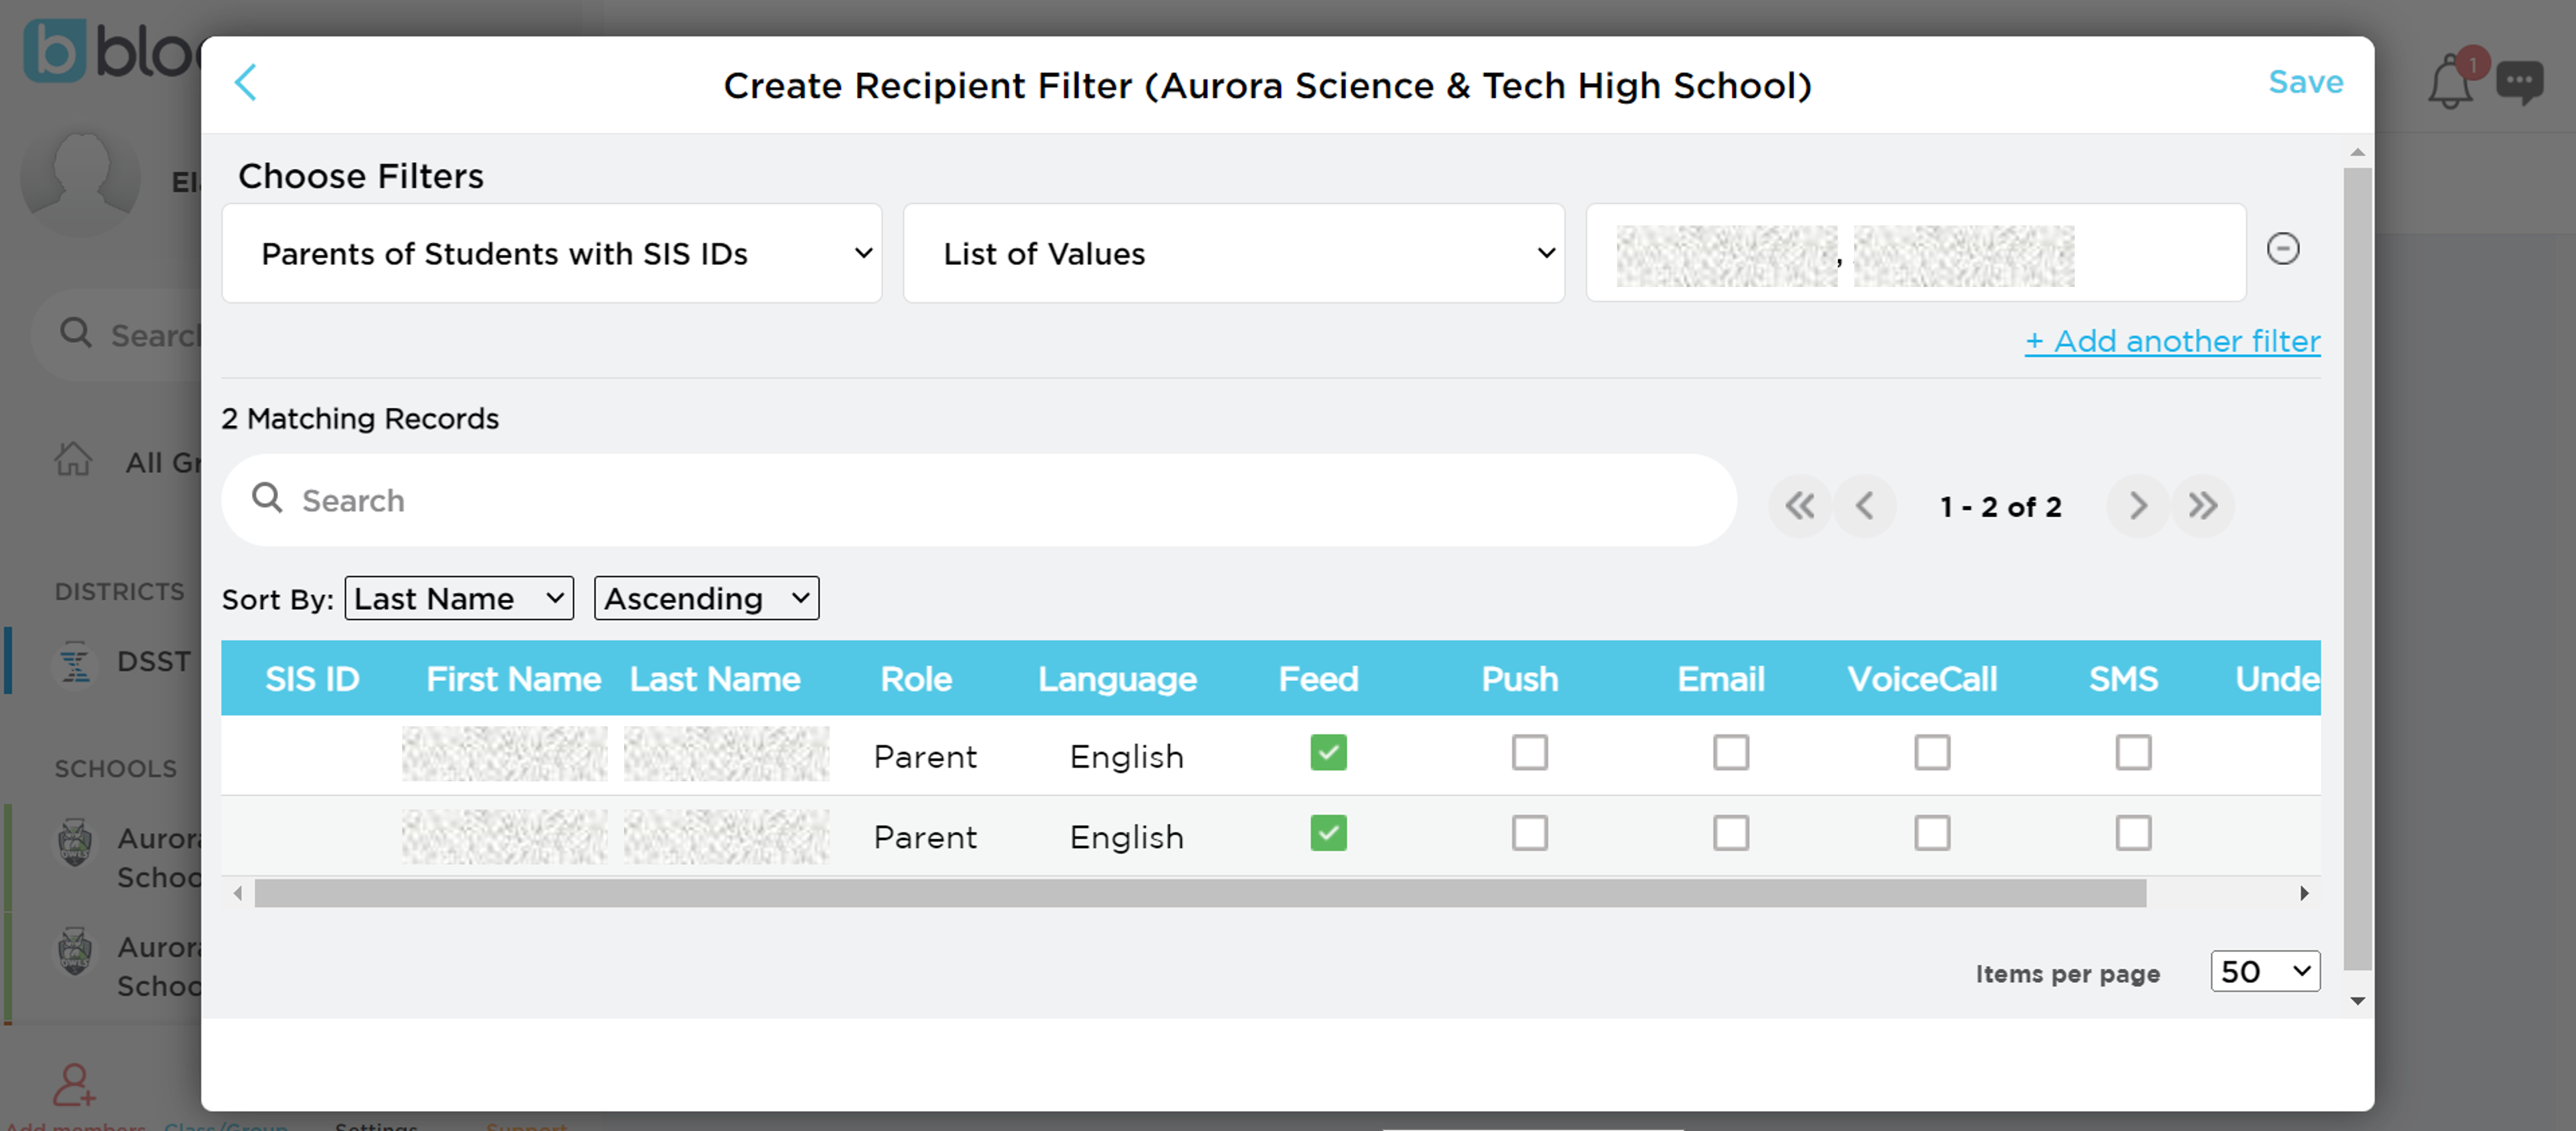Image resolution: width=2576 pixels, height=1131 pixels.
Task: Click the Email column header
Action: point(1721,679)
